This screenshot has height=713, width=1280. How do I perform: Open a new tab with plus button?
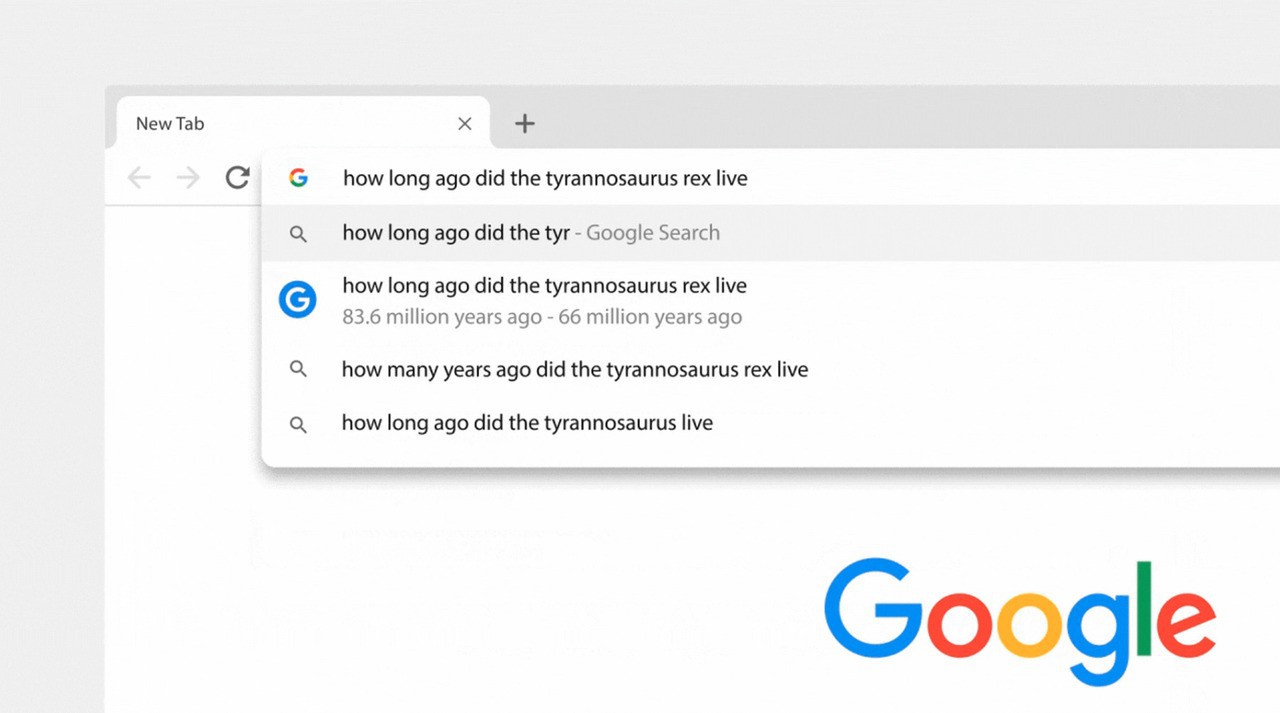525,123
